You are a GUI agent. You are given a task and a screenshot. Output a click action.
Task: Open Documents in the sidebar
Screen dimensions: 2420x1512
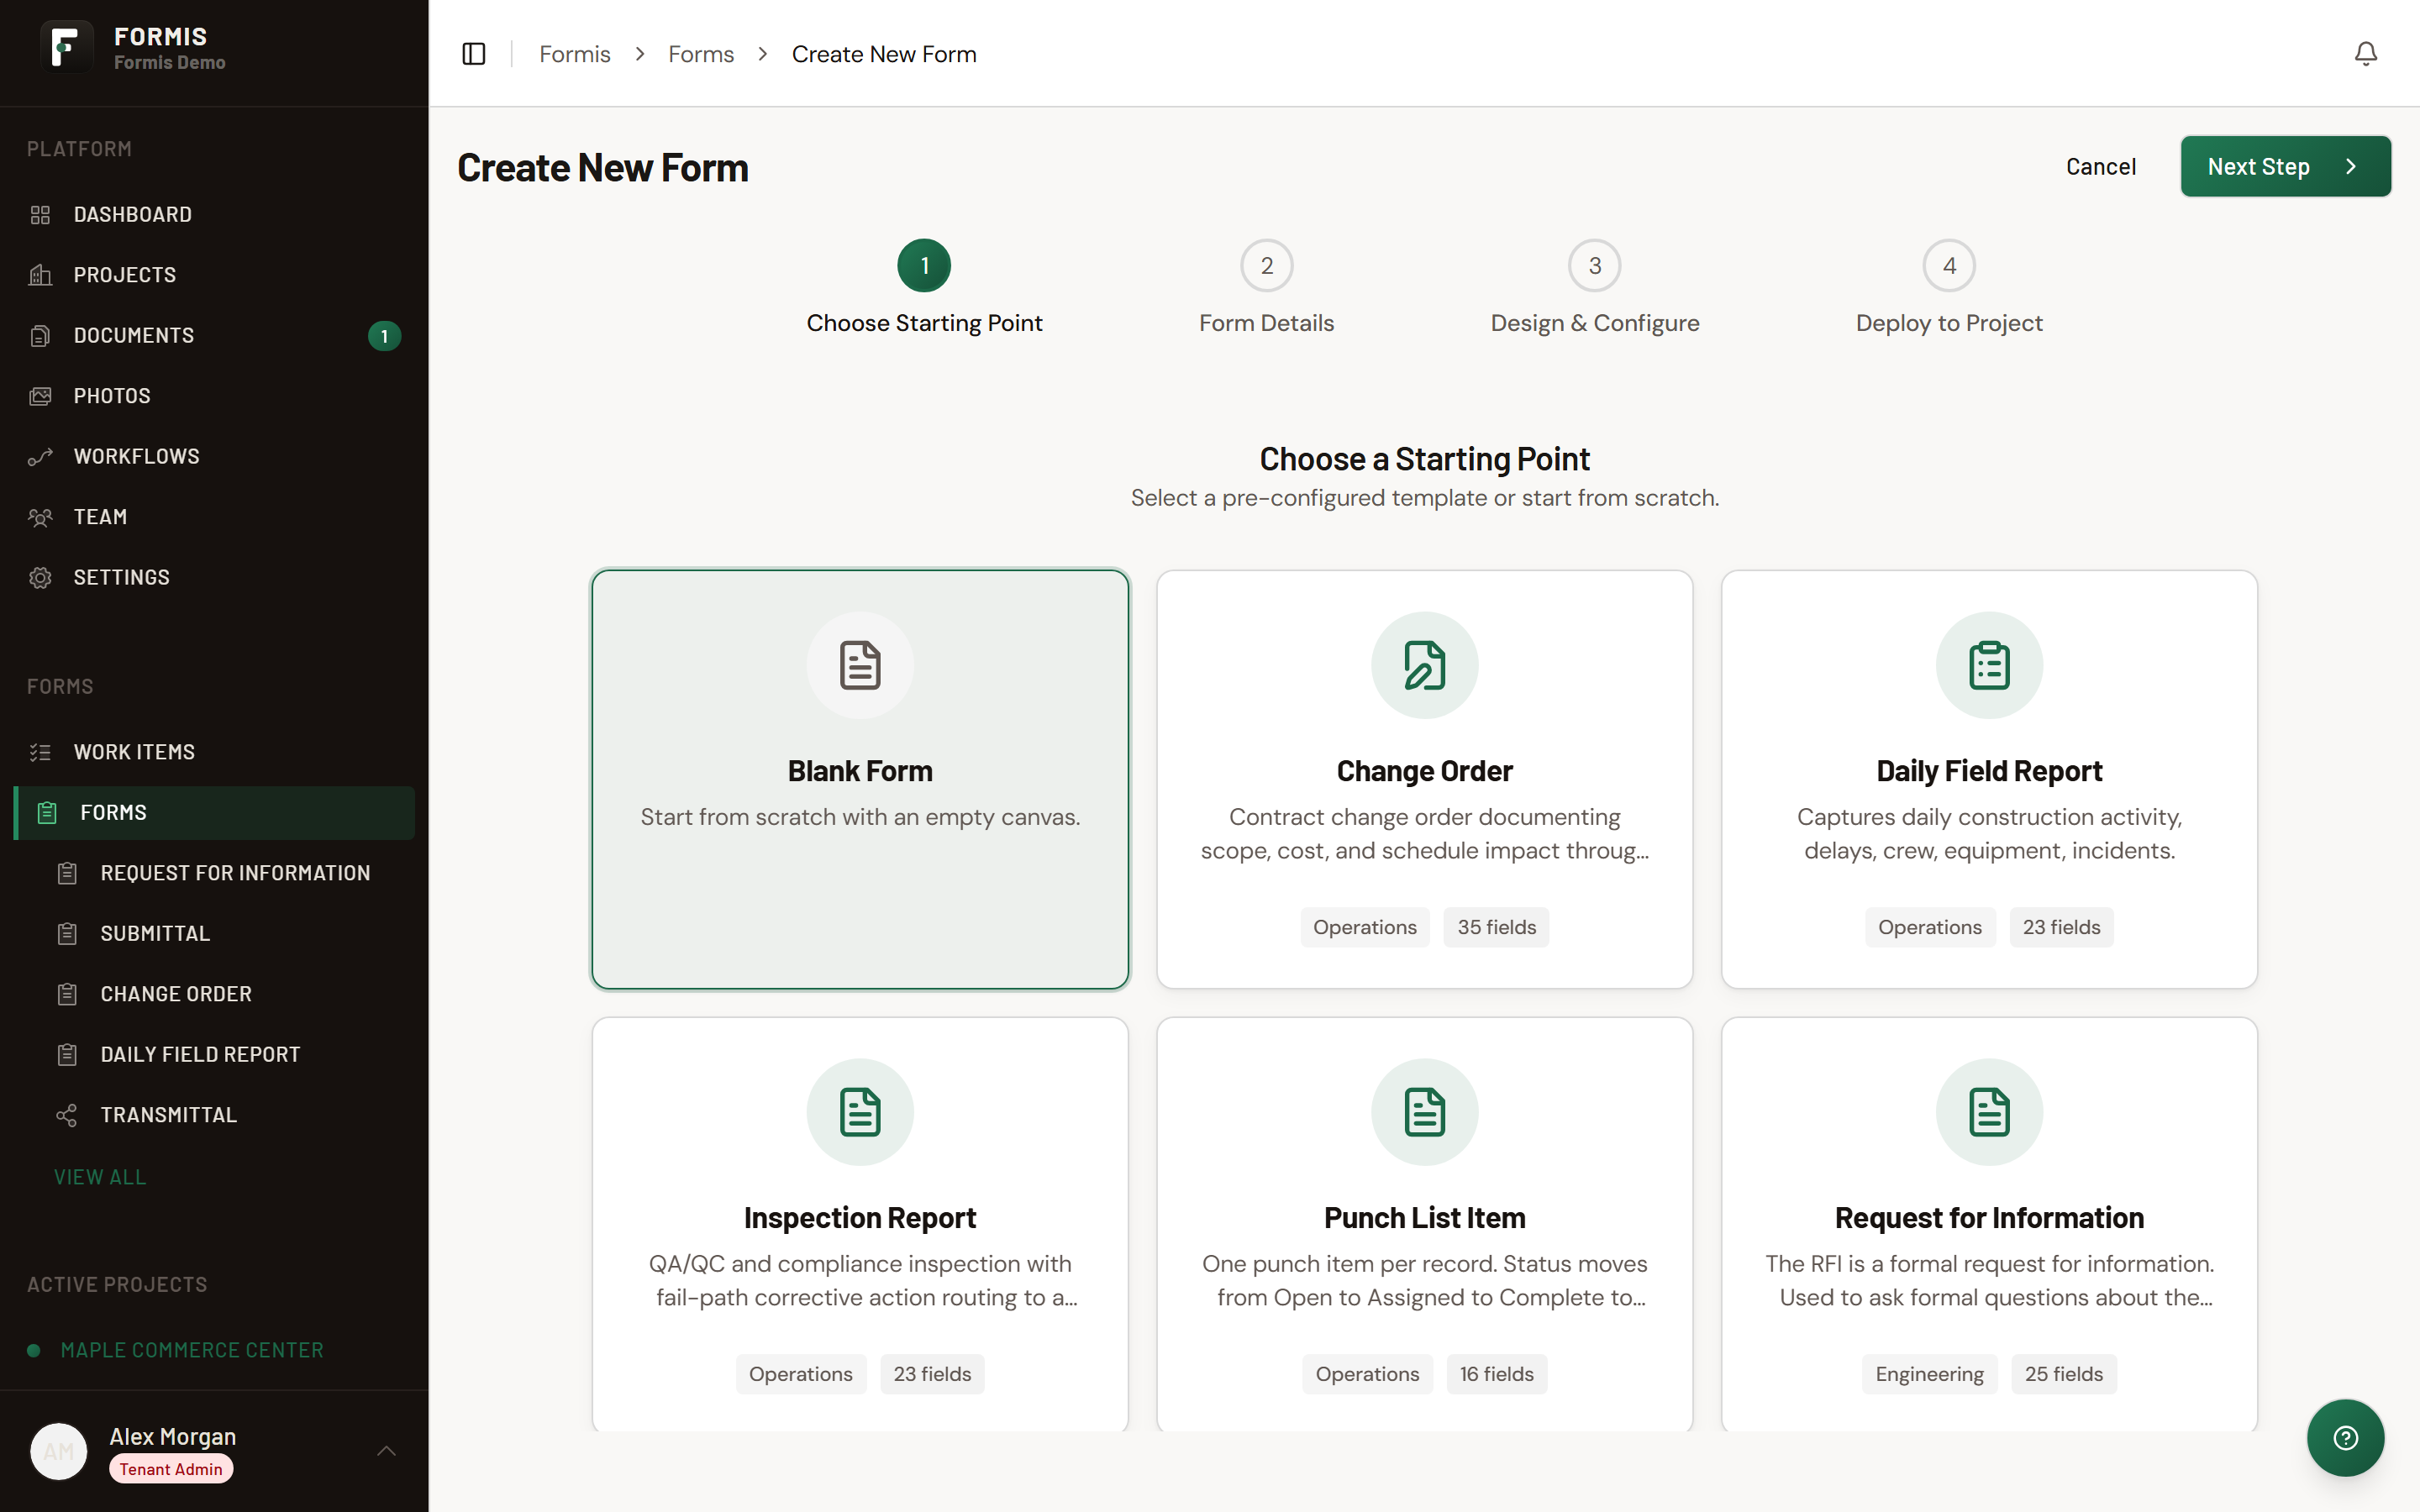coord(214,336)
